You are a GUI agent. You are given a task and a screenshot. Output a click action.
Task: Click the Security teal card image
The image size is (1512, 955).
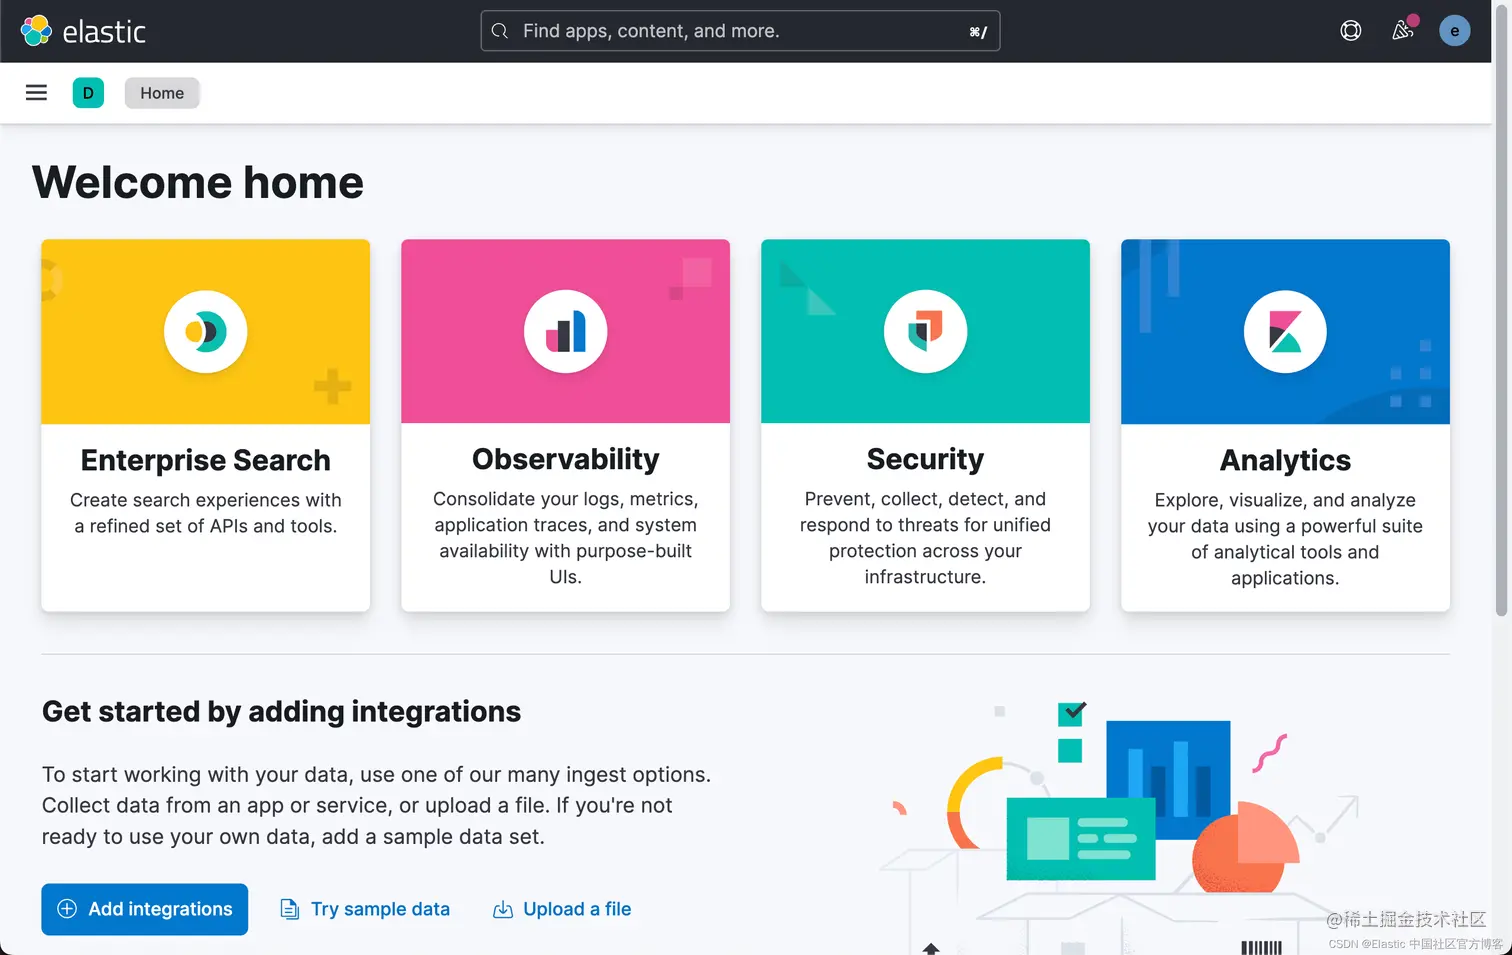[926, 331]
